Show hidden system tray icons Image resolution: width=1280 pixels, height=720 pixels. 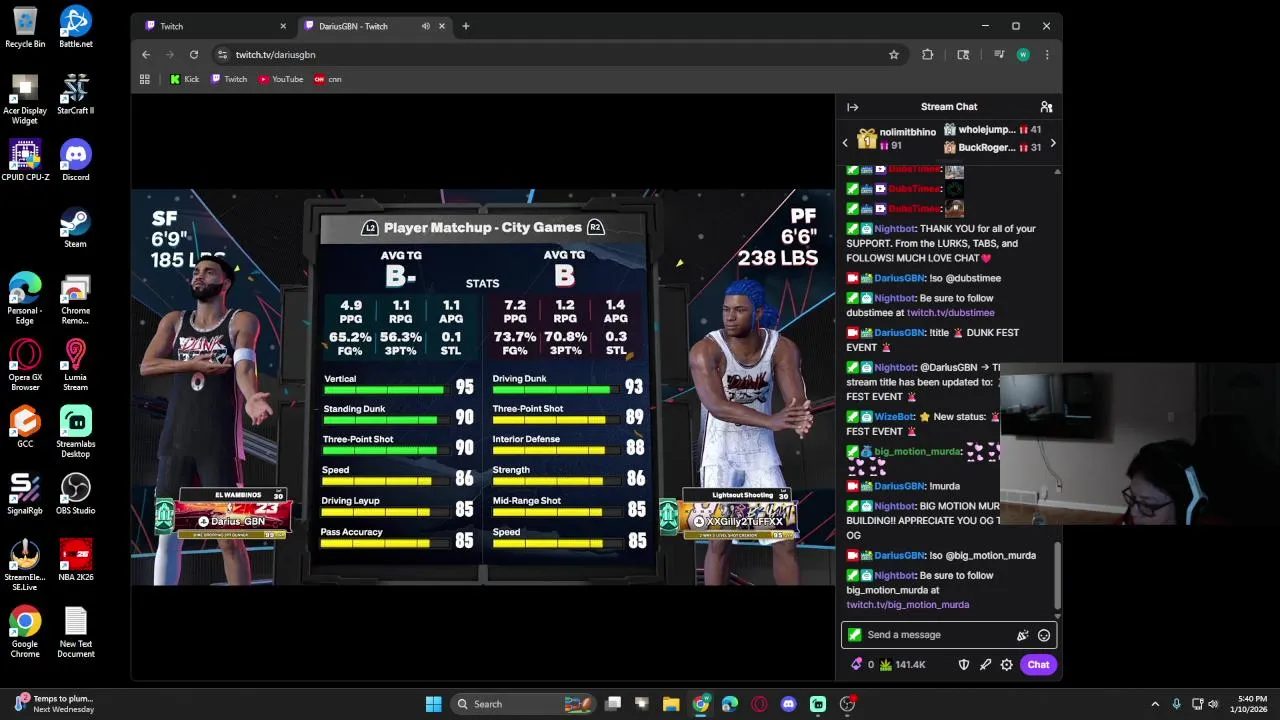pyautogui.click(x=1155, y=704)
